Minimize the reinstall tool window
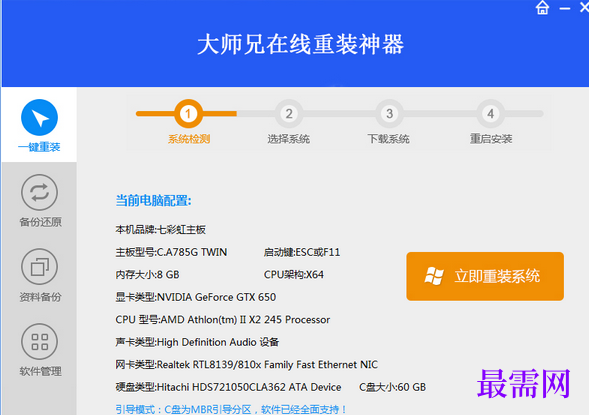 tap(565, 8)
